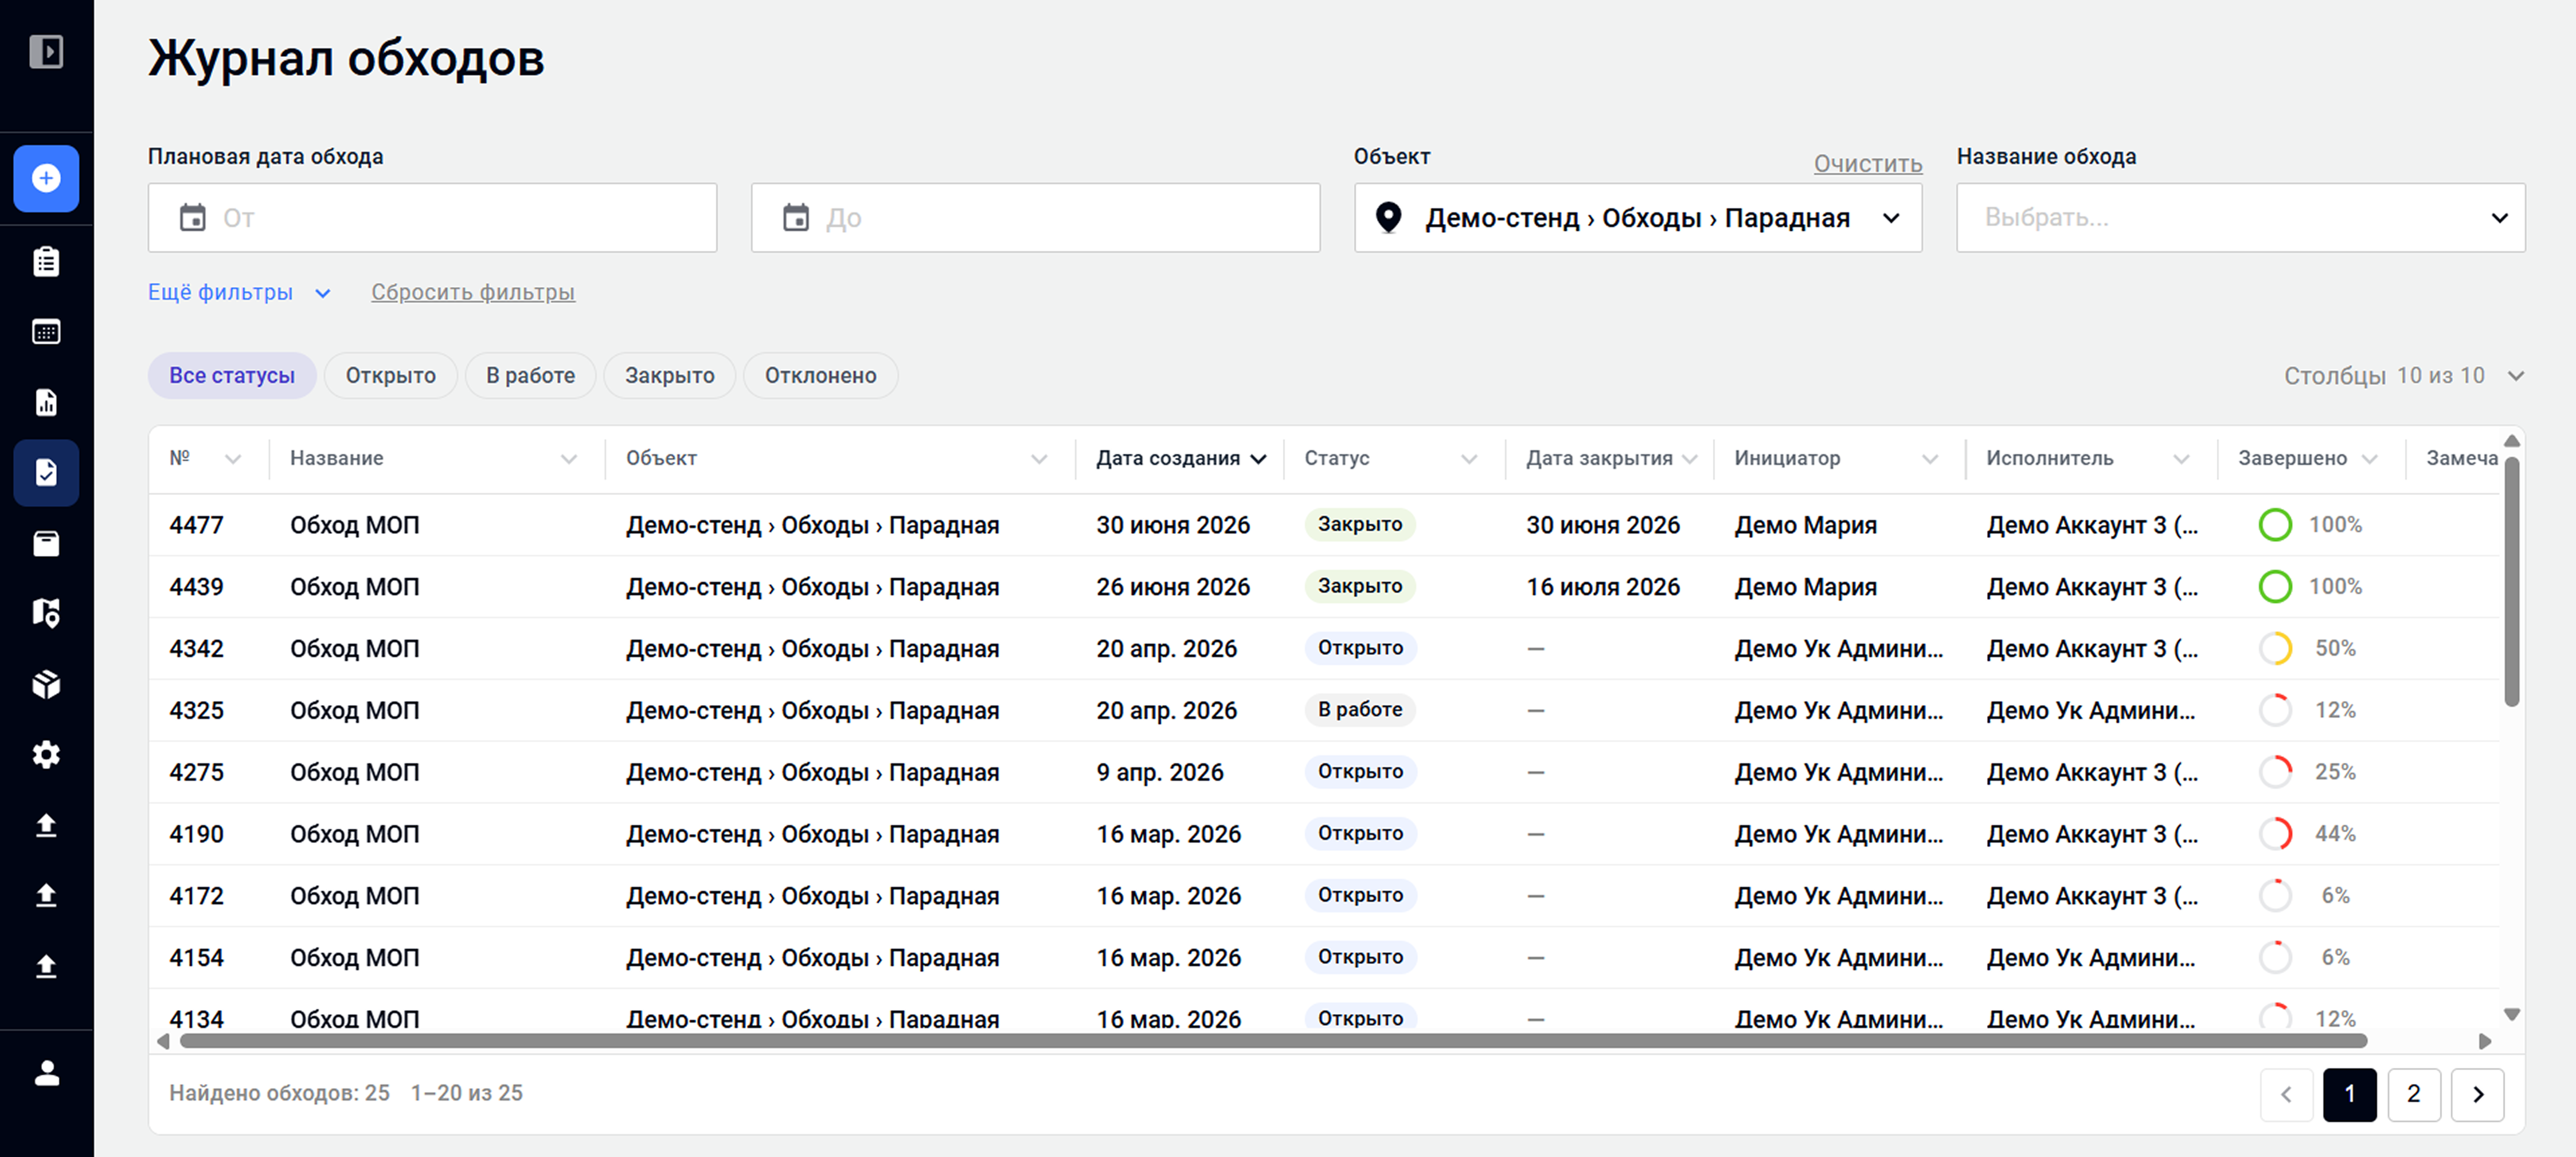Open the calendar grid sidebar icon
This screenshot has width=2576, height=1157.
46,332
